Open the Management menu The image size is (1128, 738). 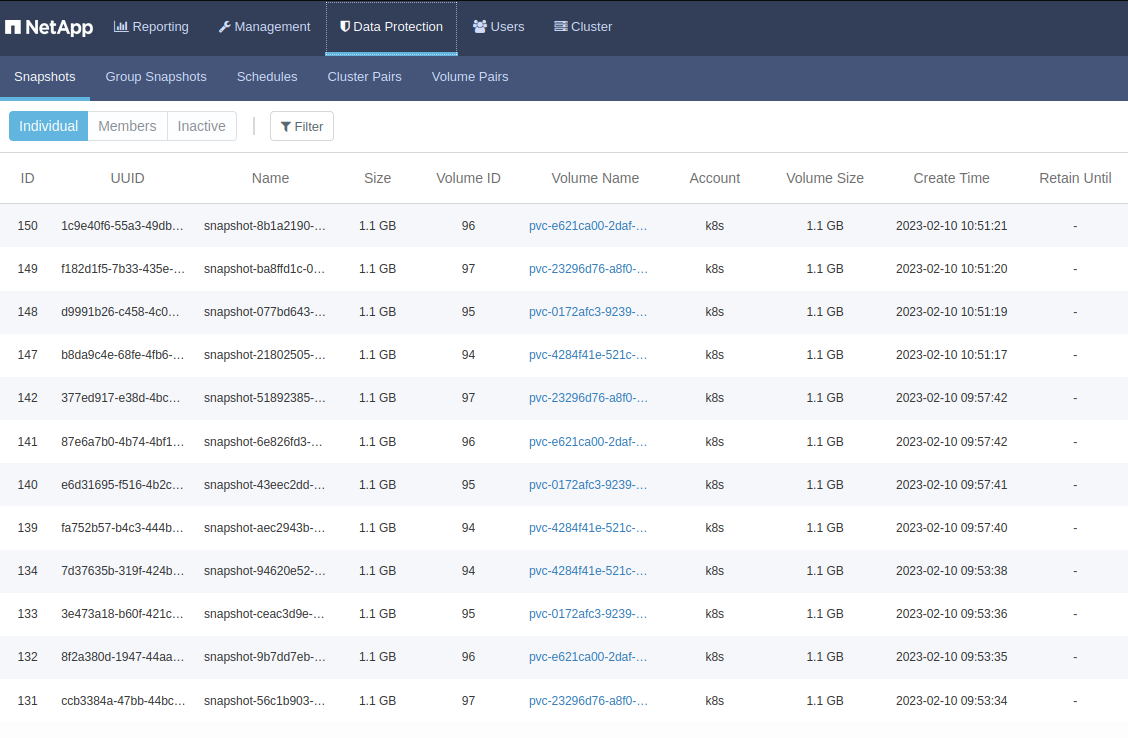(264, 27)
